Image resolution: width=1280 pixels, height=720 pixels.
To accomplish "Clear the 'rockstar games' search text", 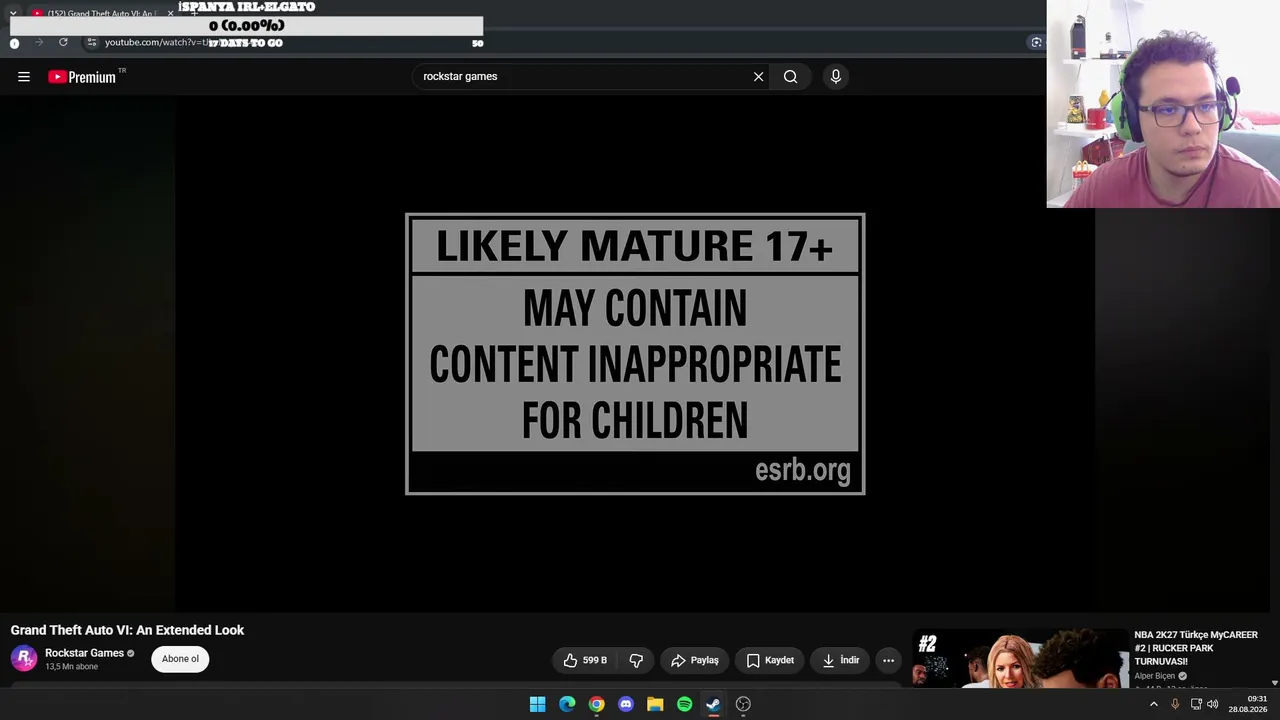I will coord(758,77).
